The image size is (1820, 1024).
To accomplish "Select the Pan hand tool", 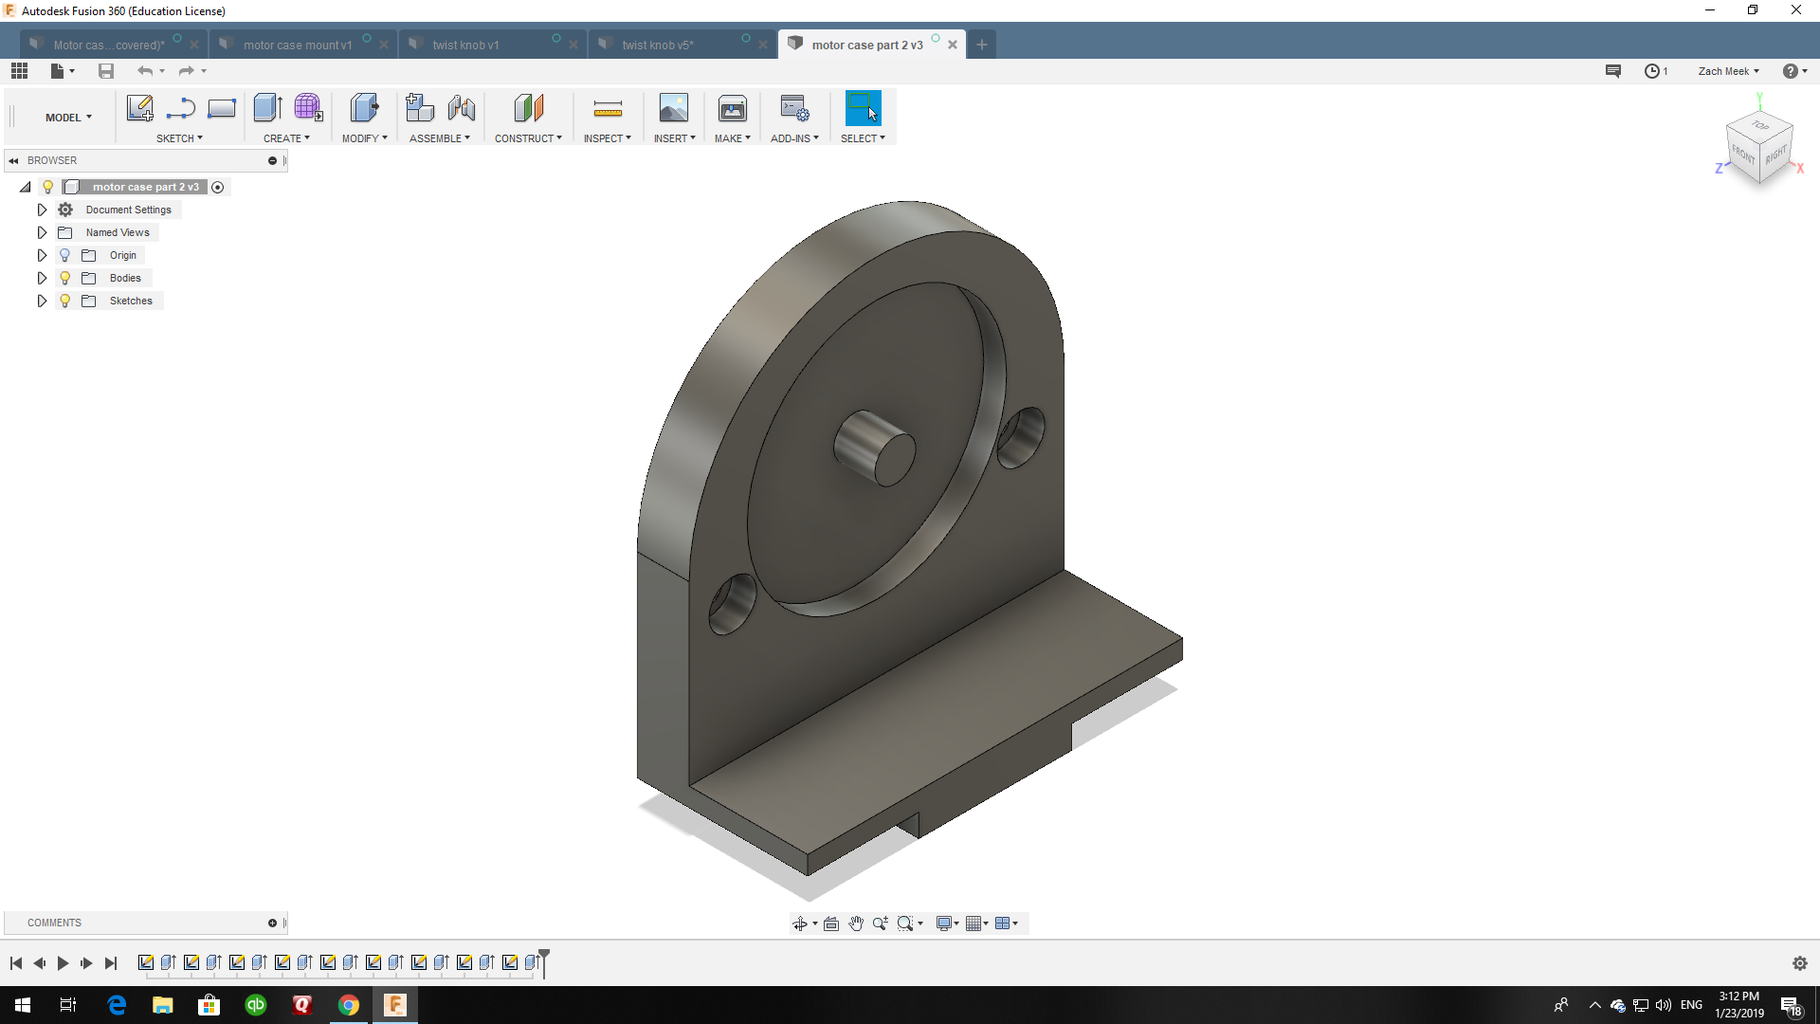I will pos(856,924).
